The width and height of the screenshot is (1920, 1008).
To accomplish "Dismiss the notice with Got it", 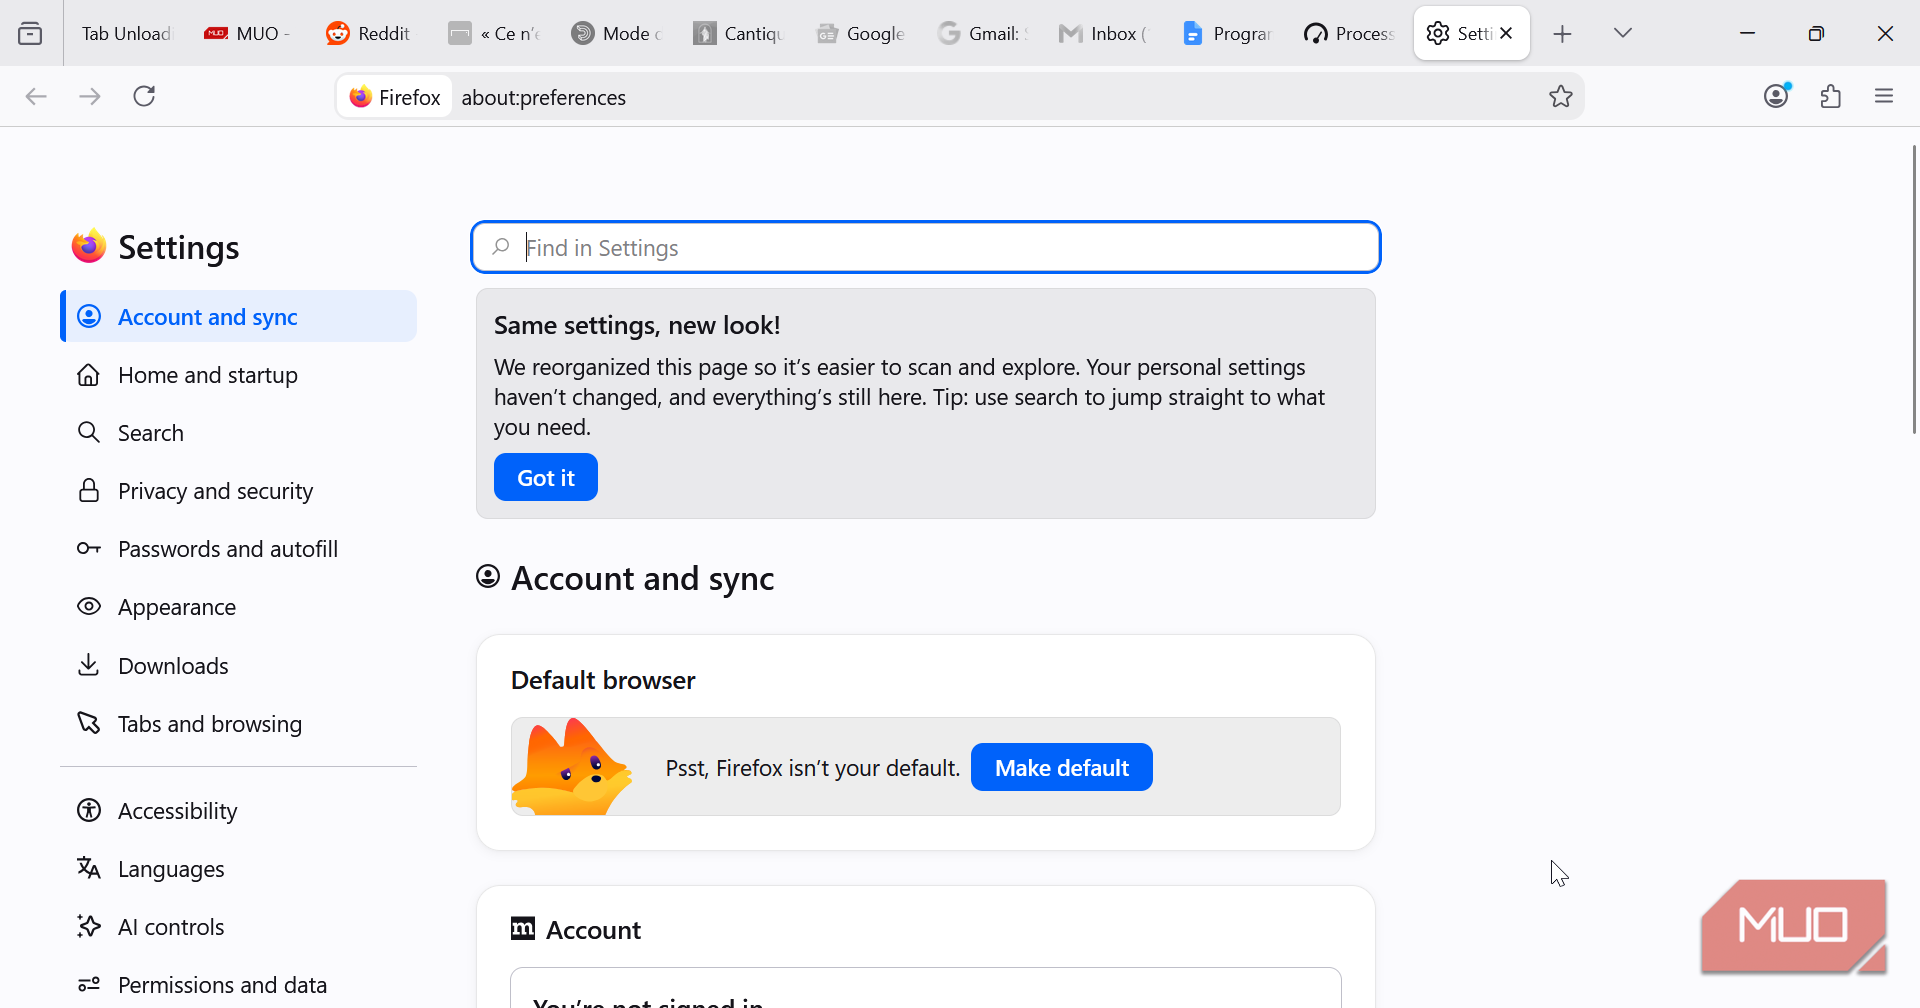I will click(x=546, y=477).
